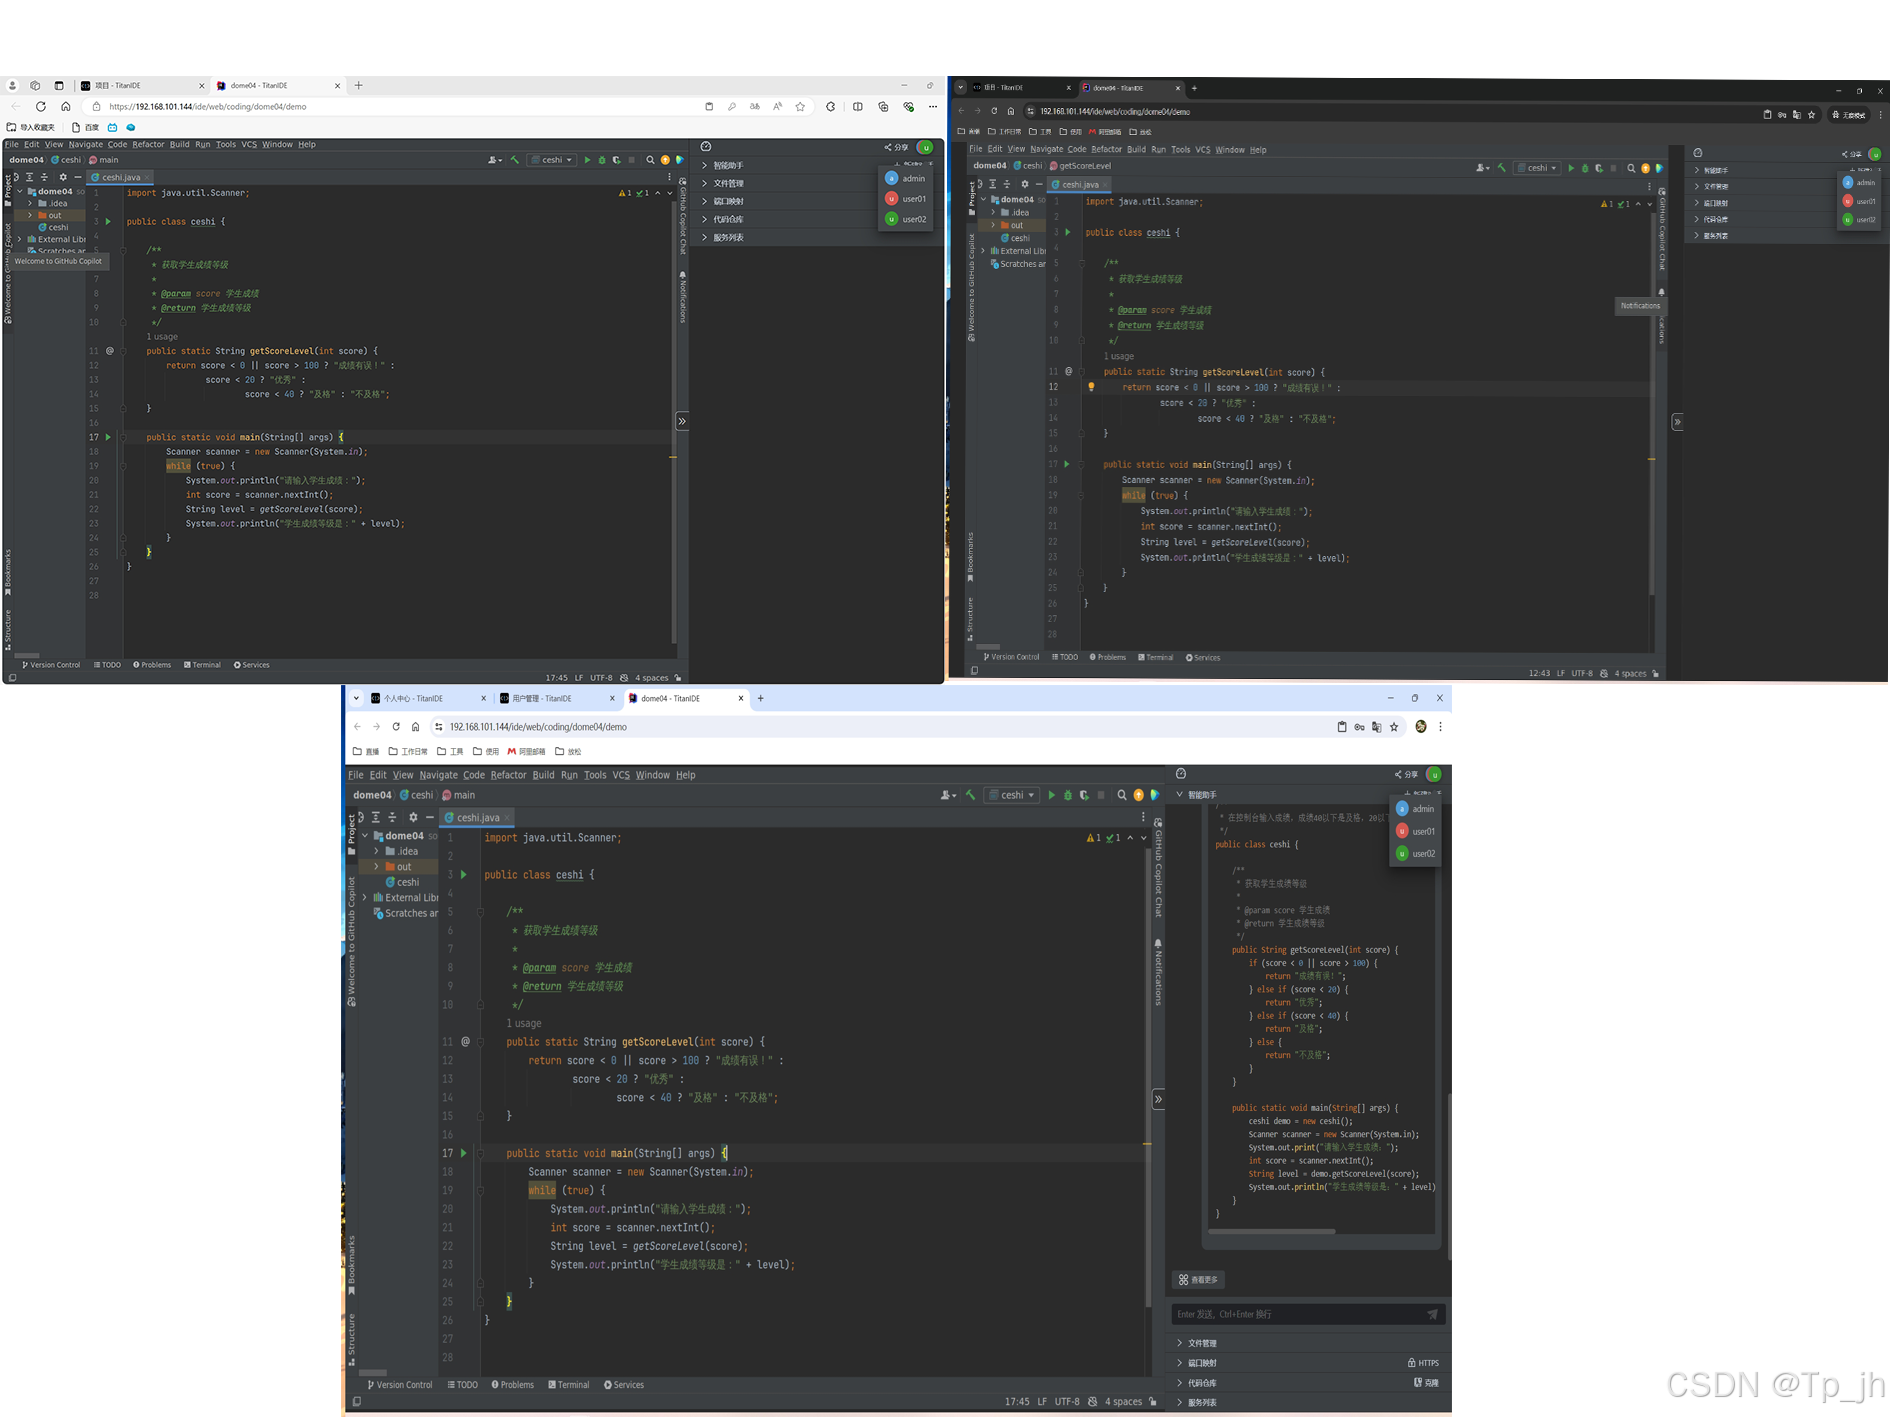Open ceshi run configuration dropdown in bottom window
The height and width of the screenshot is (1417, 1890).
tap(1012, 795)
